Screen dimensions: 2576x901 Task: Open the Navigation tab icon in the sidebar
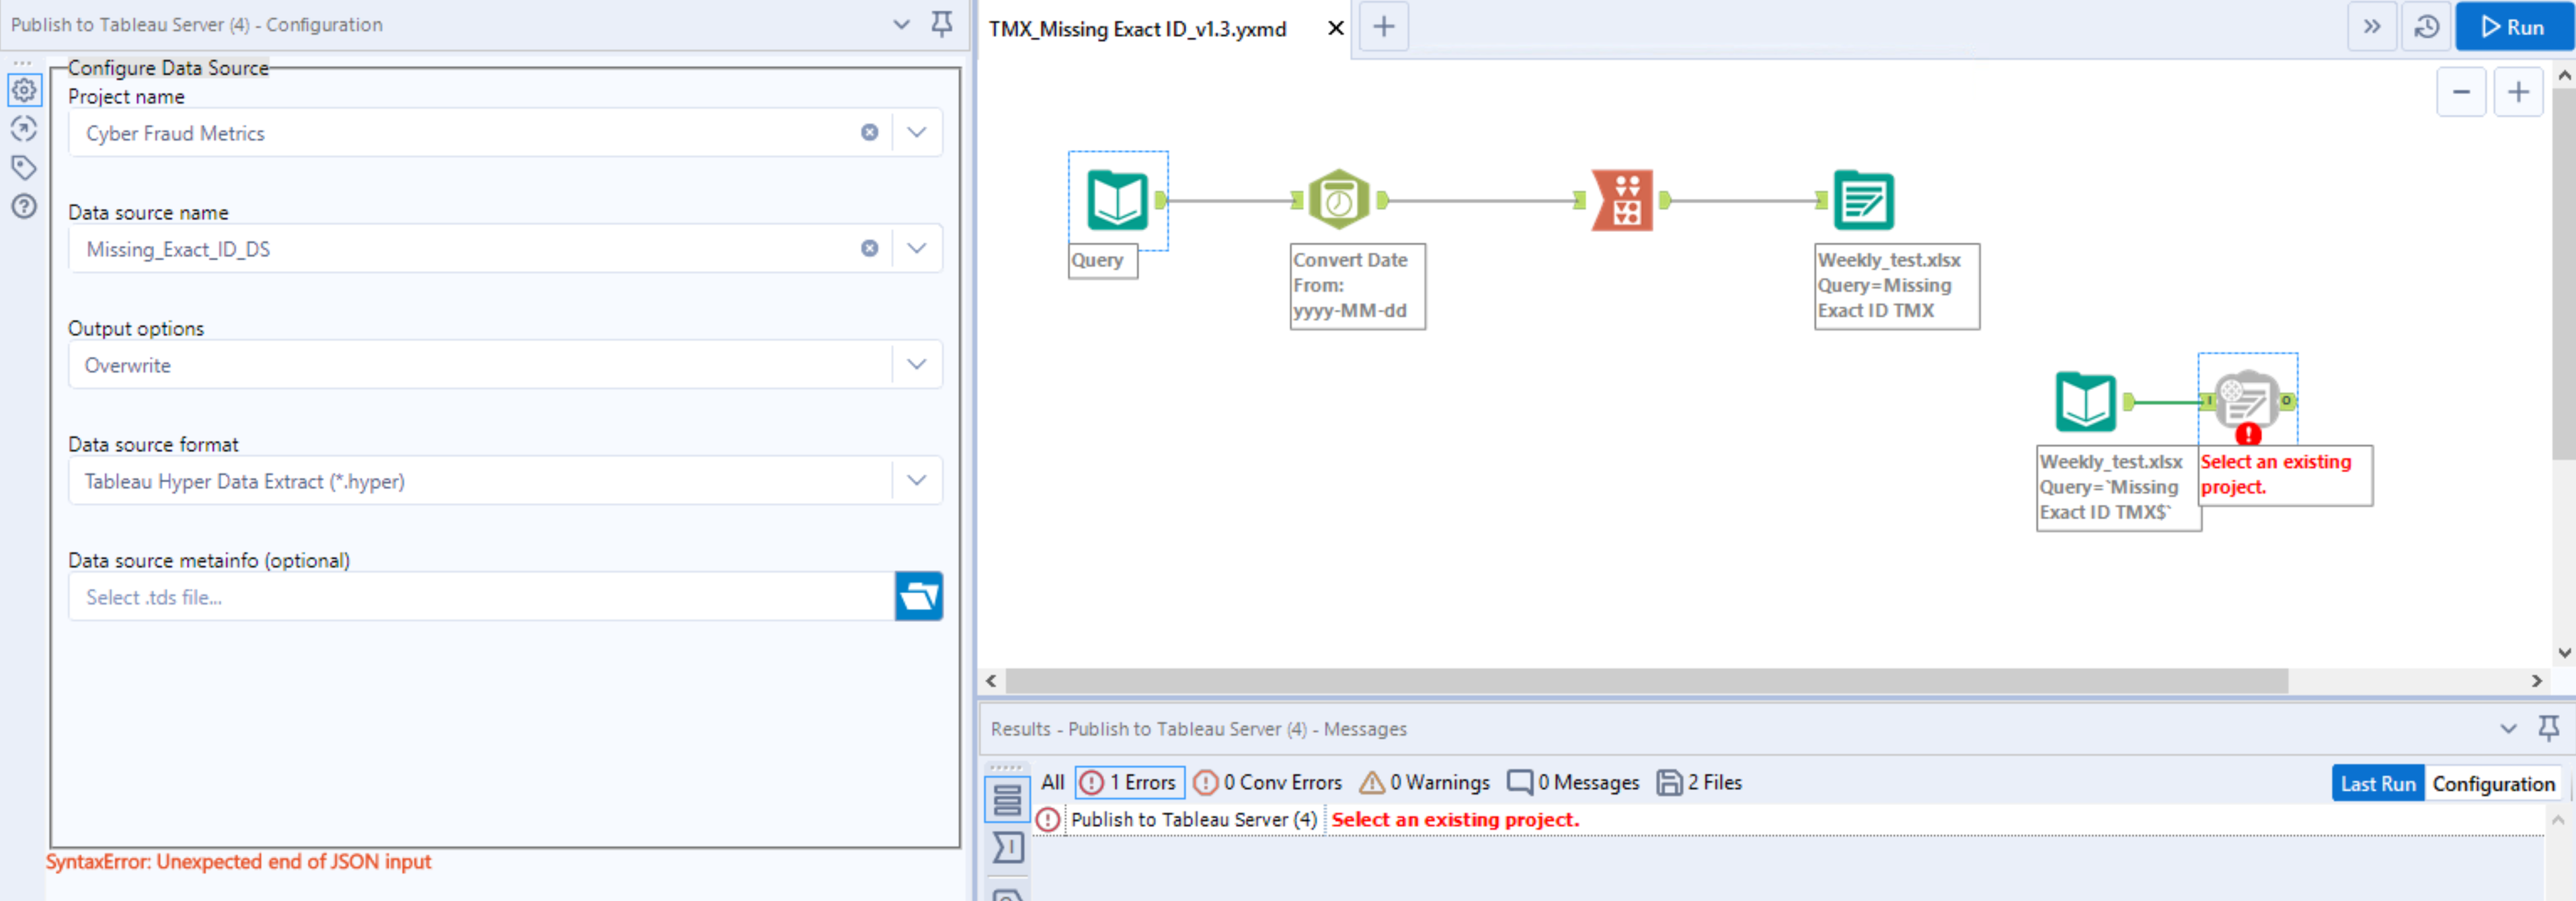point(24,129)
